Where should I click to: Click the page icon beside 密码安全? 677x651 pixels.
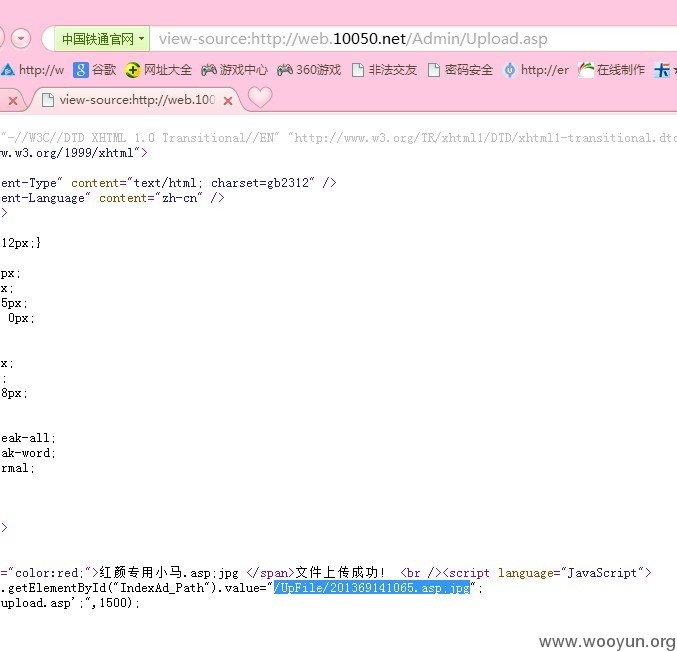[x=433, y=70]
